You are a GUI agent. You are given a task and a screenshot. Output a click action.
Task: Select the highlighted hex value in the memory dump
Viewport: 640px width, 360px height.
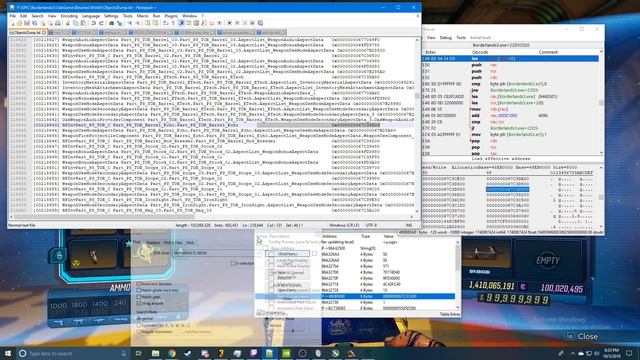(507, 189)
